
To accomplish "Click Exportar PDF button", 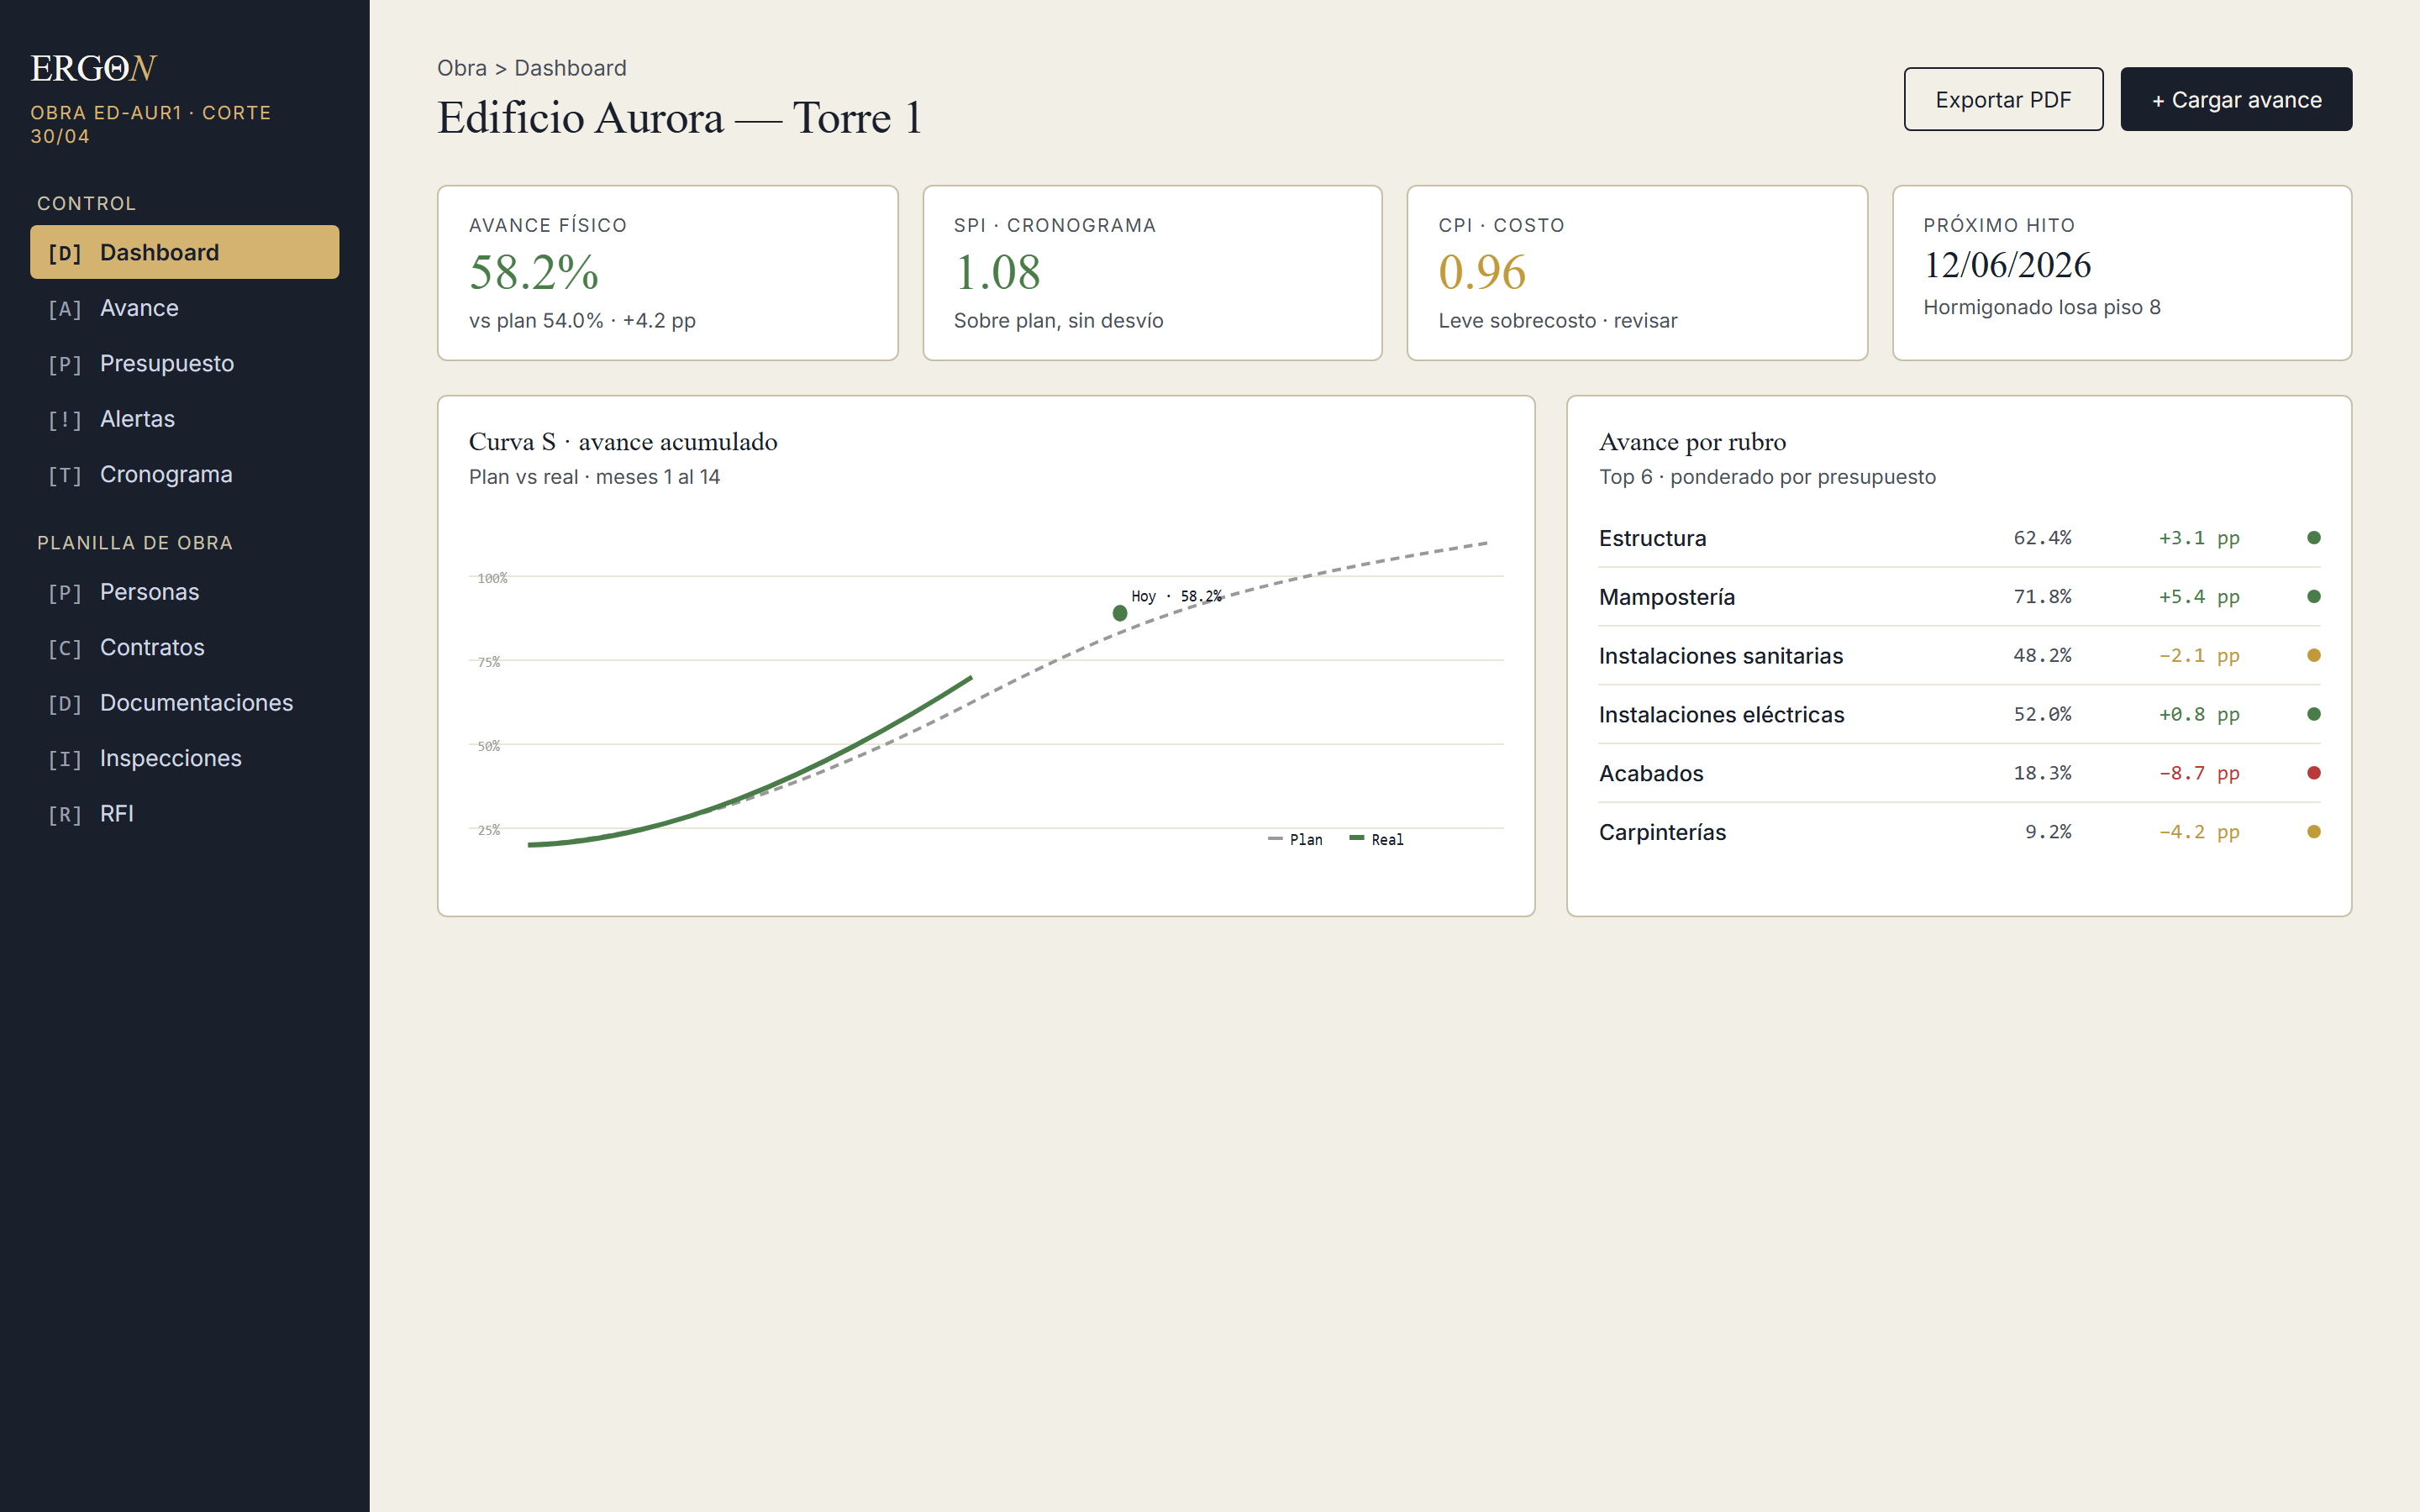I will click(2003, 99).
